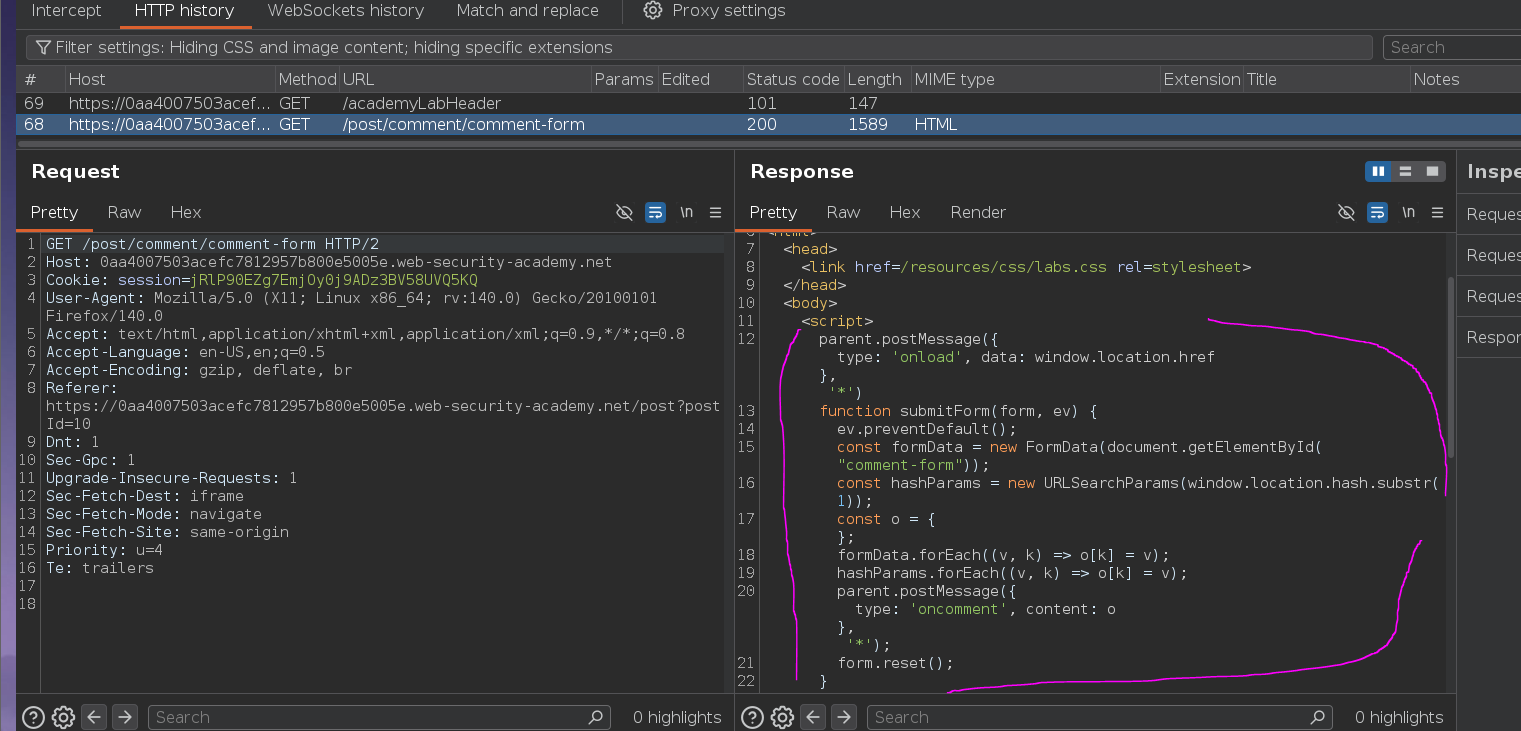Open the Response panel hamburger menu

point(1438,212)
